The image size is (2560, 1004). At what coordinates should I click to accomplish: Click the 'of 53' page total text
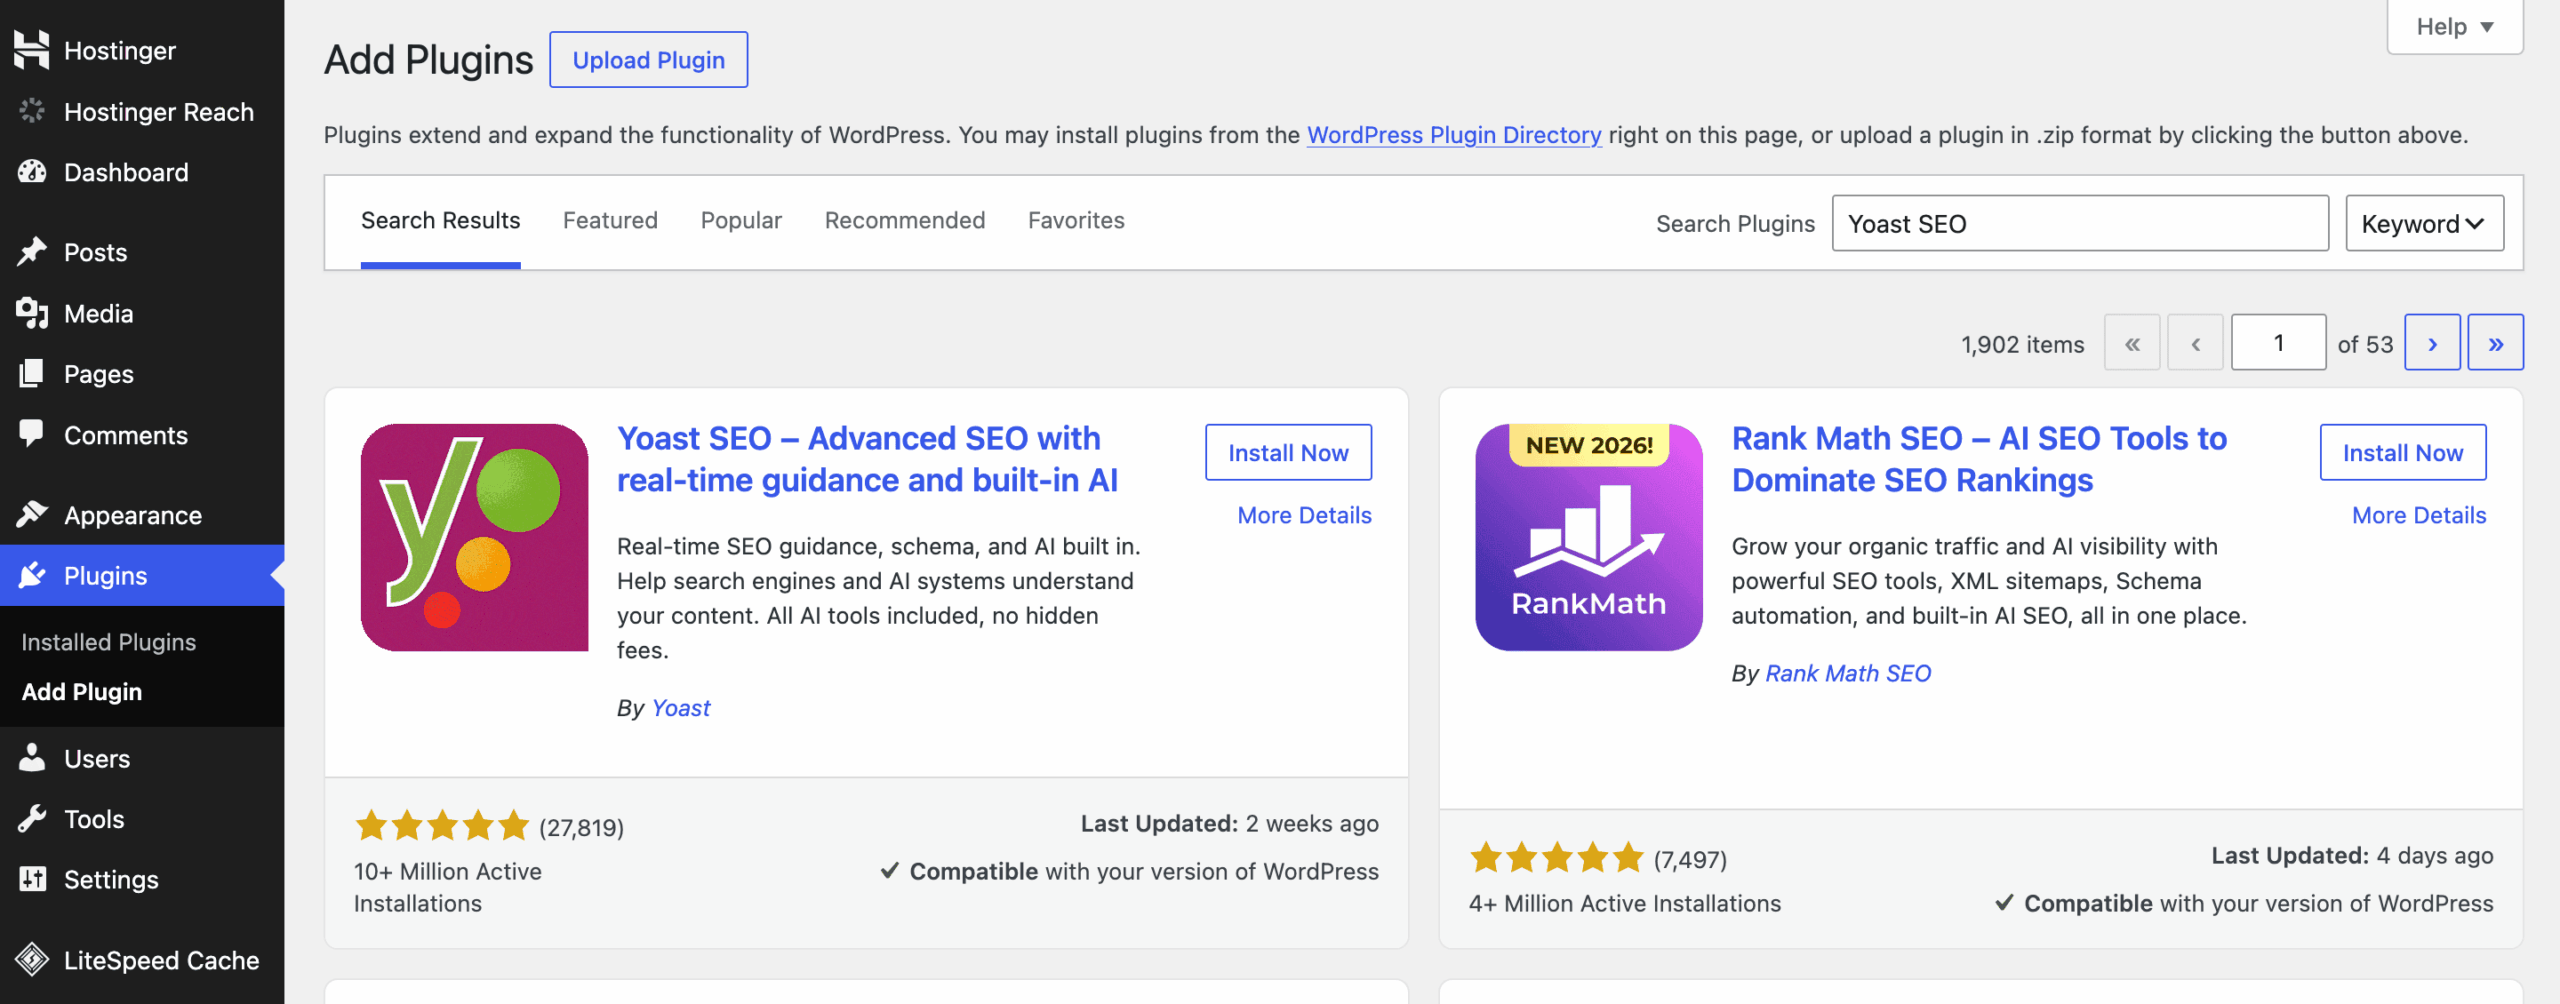[2365, 344]
